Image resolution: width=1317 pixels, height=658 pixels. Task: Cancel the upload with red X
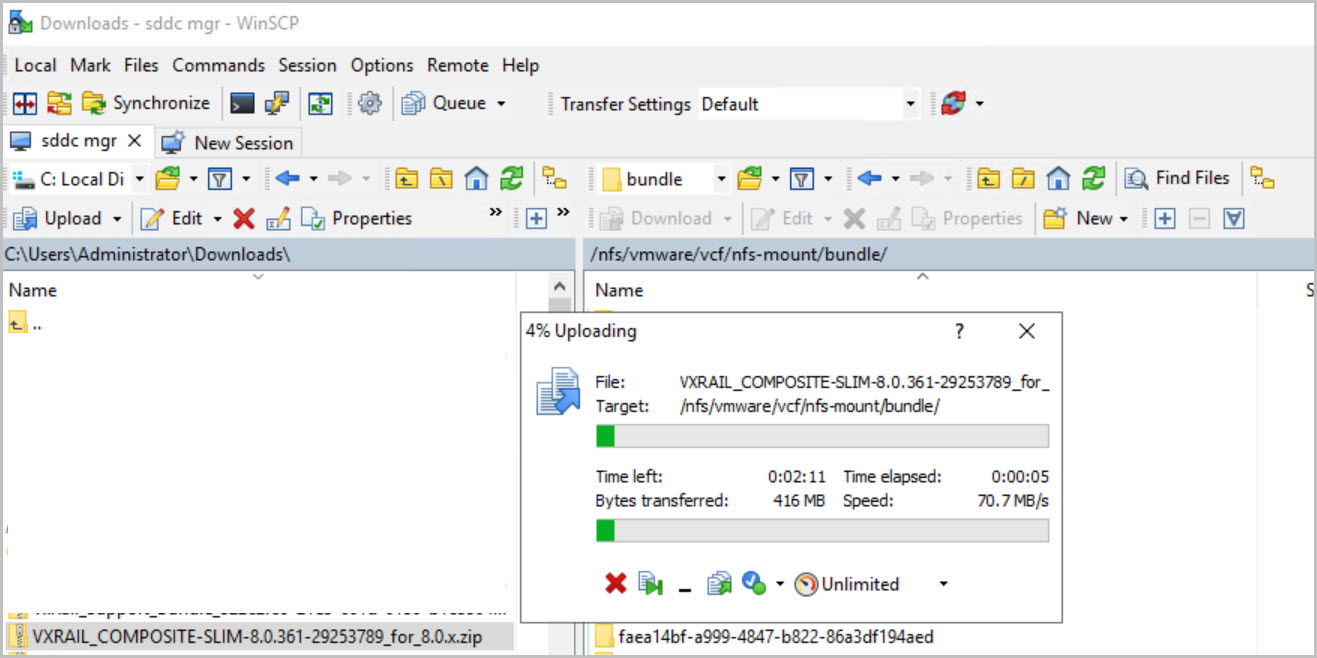(x=616, y=584)
